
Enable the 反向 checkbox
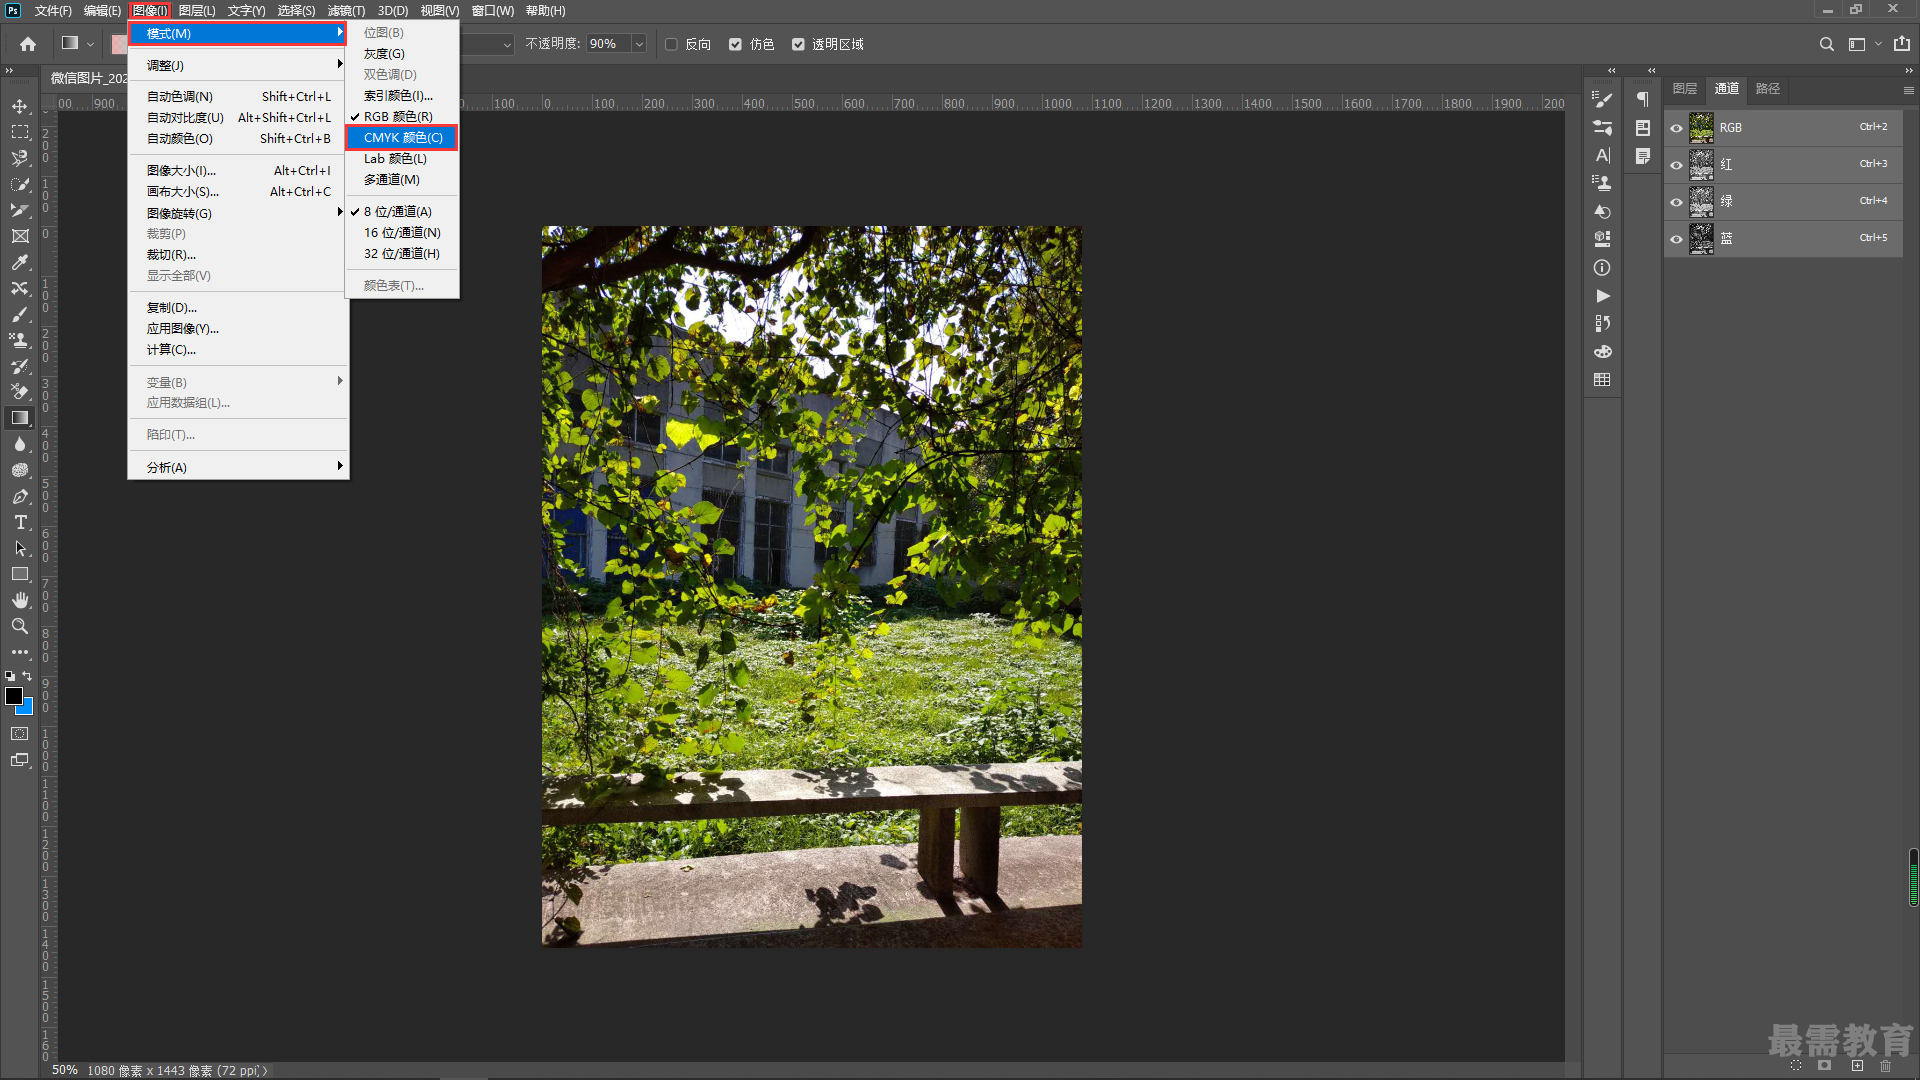pyautogui.click(x=671, y=44)
